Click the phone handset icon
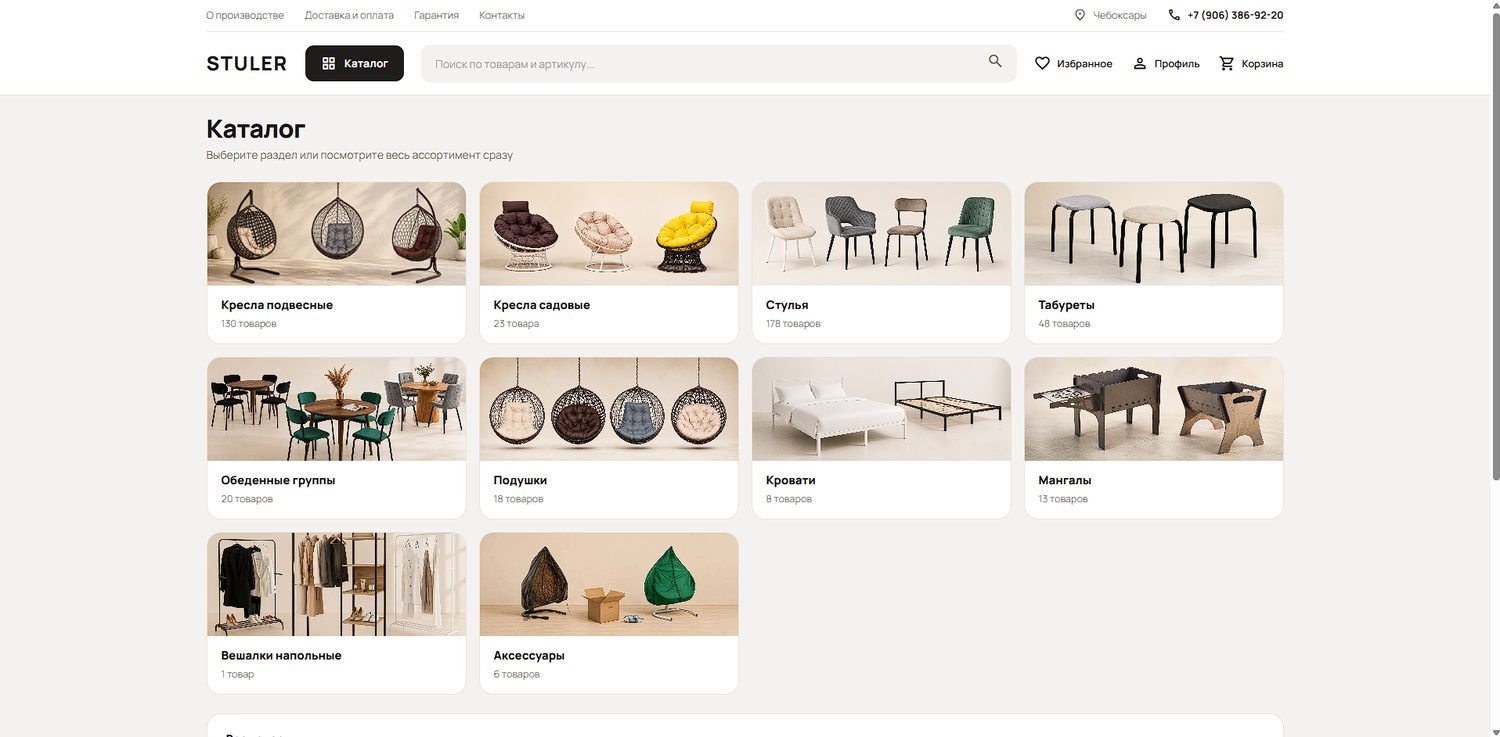Screen dimensions: 1500x737 coord(1174,15)
